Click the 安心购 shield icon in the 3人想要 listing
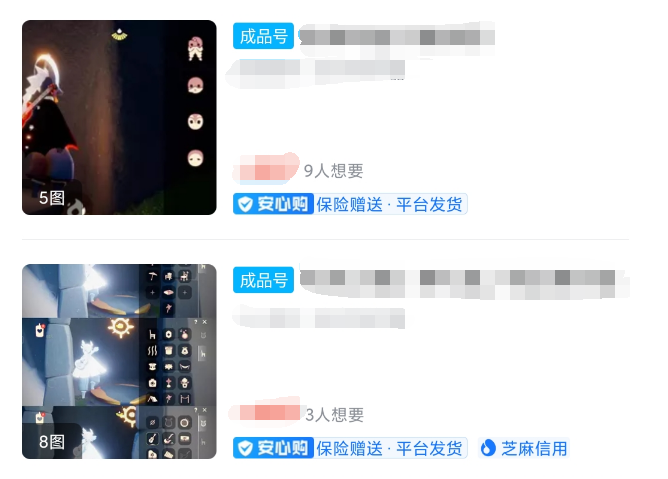Image resolution: width=668 pixels, height=479 pixels. click(245, 448)
